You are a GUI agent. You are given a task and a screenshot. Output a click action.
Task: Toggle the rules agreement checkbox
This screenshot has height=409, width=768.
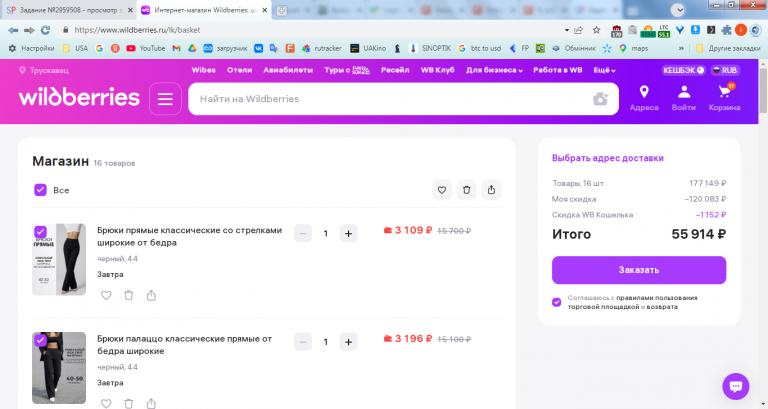(556, 302)
